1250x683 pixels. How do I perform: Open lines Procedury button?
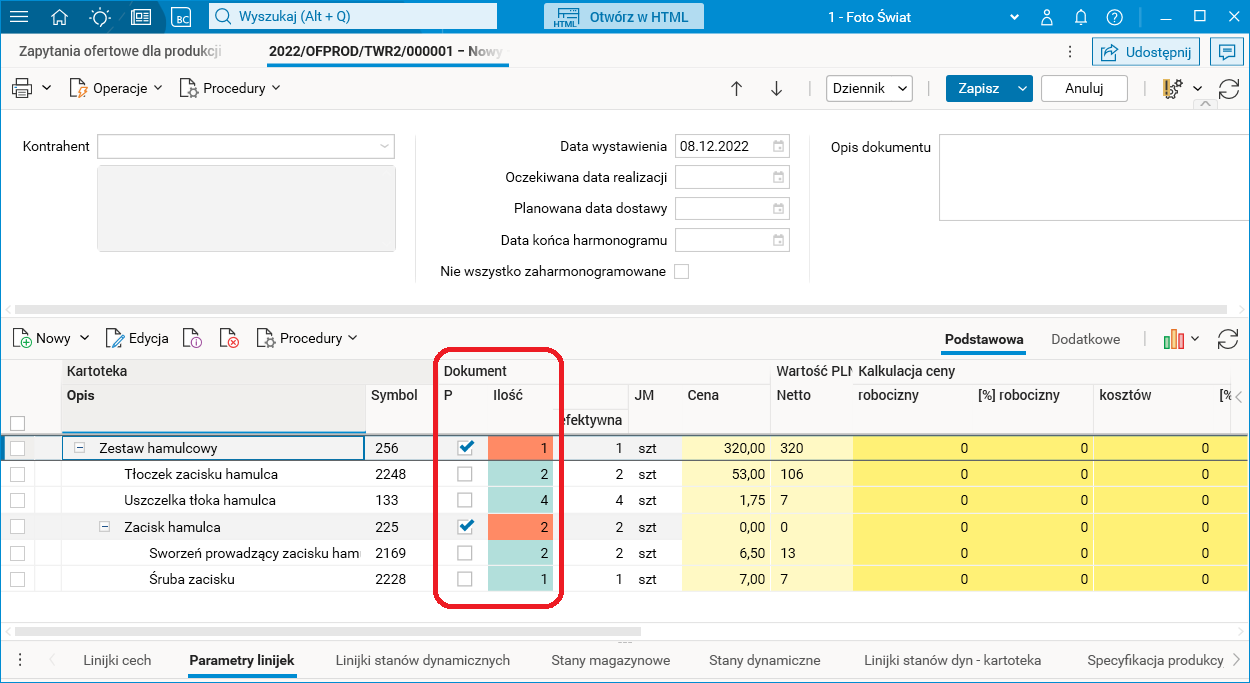[x=307, y=338]
